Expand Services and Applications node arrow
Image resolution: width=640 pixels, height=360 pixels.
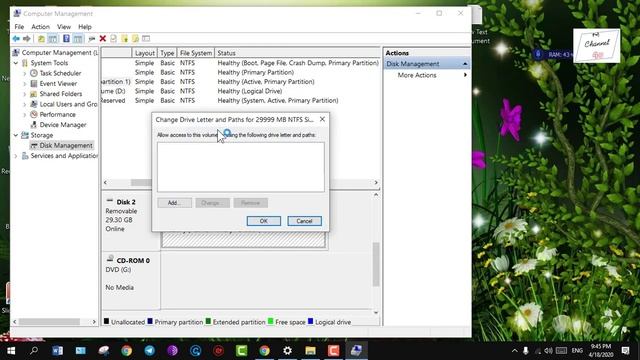click(x=16, y=156)
